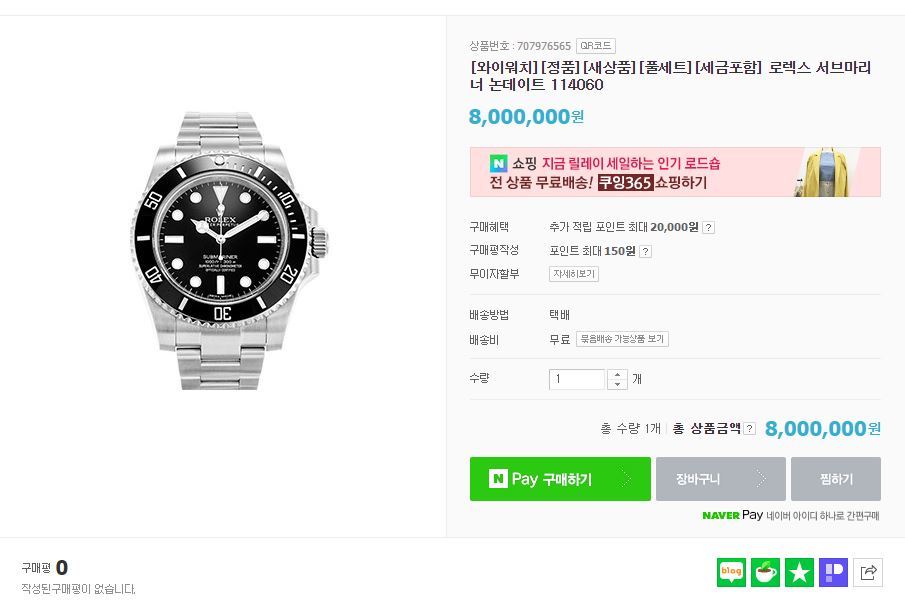905x614 pixels.
Task: Click the Rolex Submariner product image
Action: tap(229, 250)
